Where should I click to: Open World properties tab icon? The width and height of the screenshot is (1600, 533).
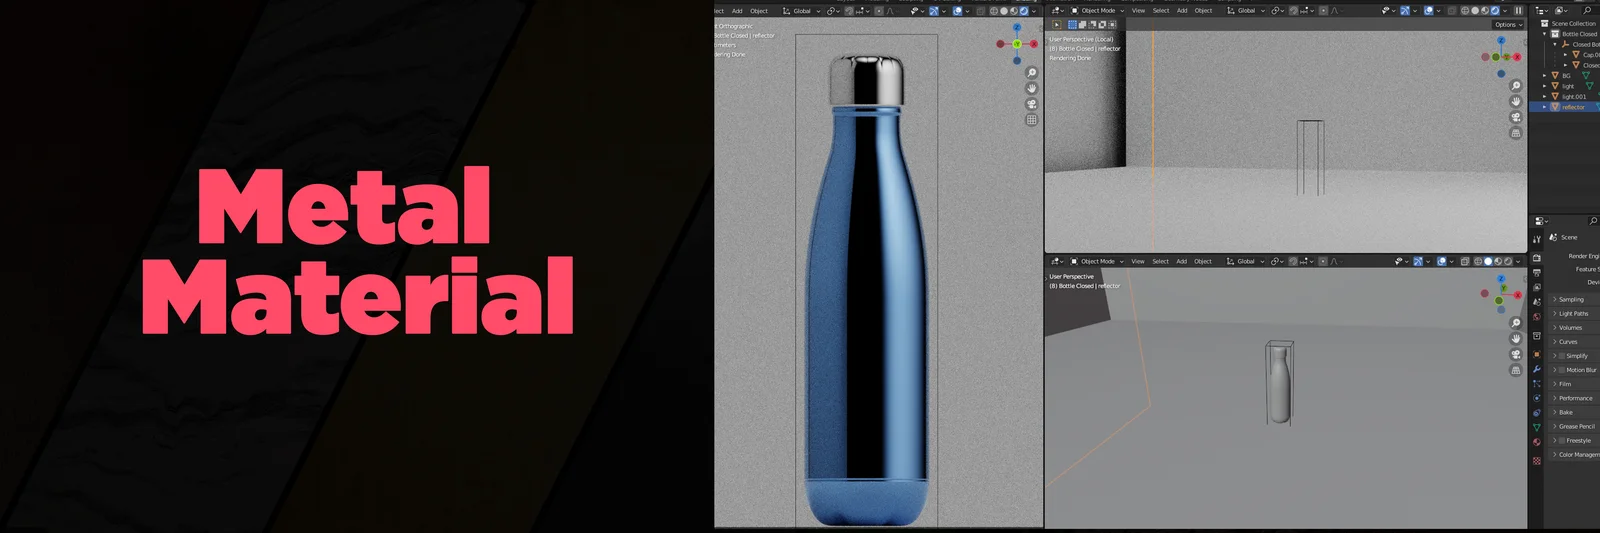(1537, 317)
